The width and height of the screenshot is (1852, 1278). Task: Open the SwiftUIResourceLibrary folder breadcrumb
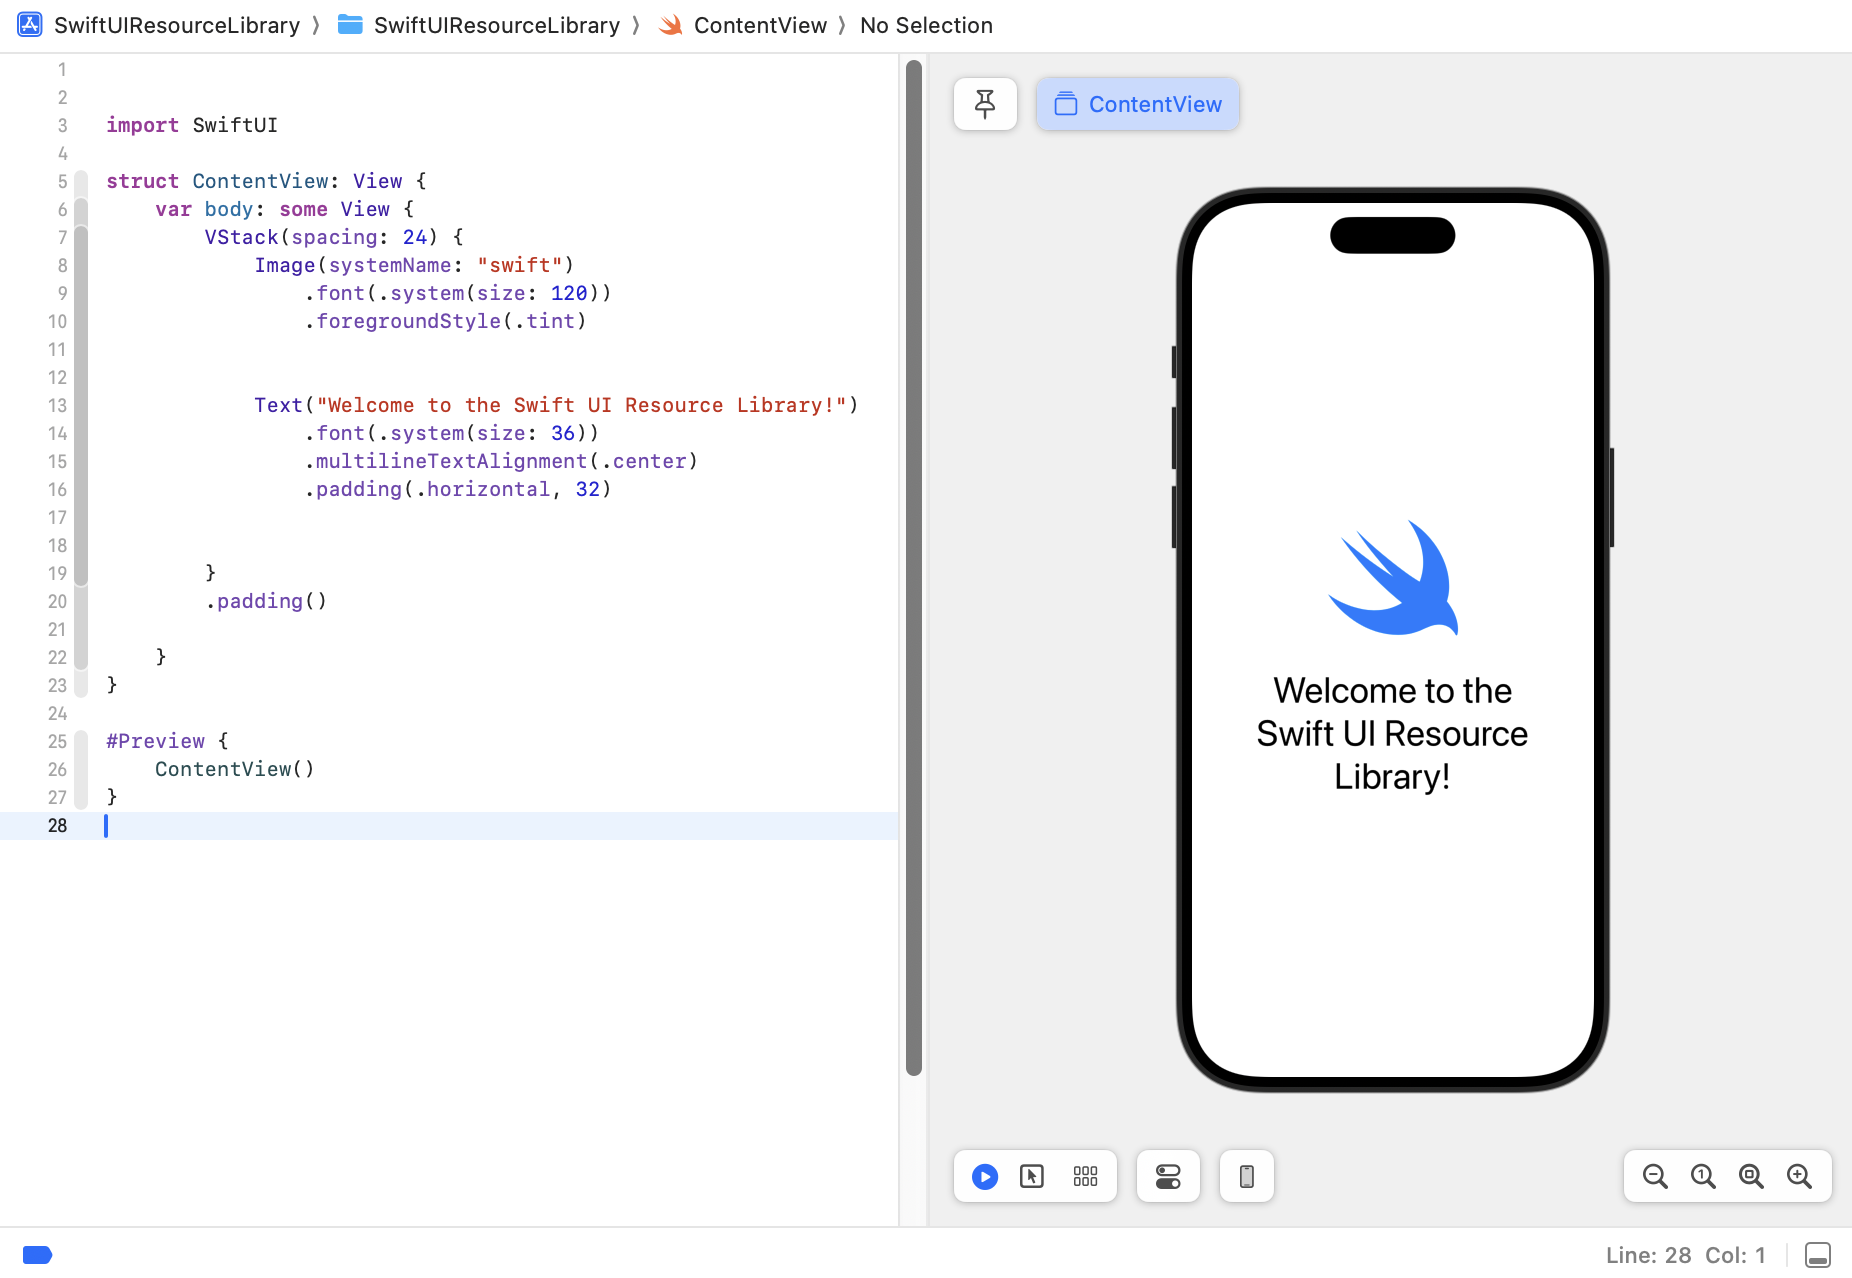click(497, 25)
